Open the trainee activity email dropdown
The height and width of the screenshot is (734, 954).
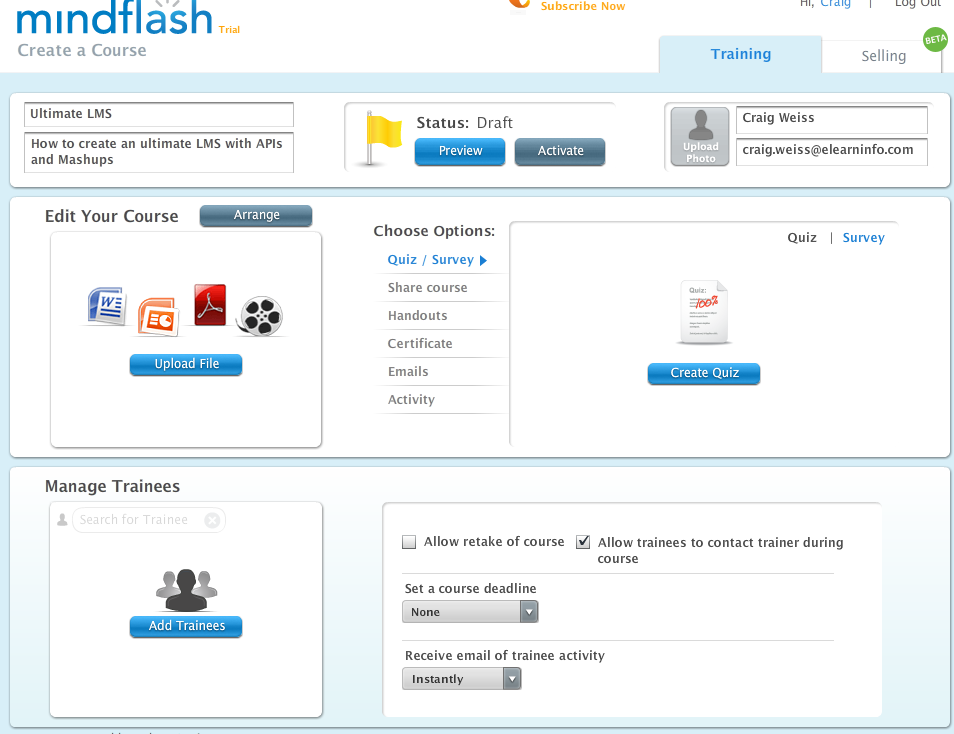(x=461, y=679)
